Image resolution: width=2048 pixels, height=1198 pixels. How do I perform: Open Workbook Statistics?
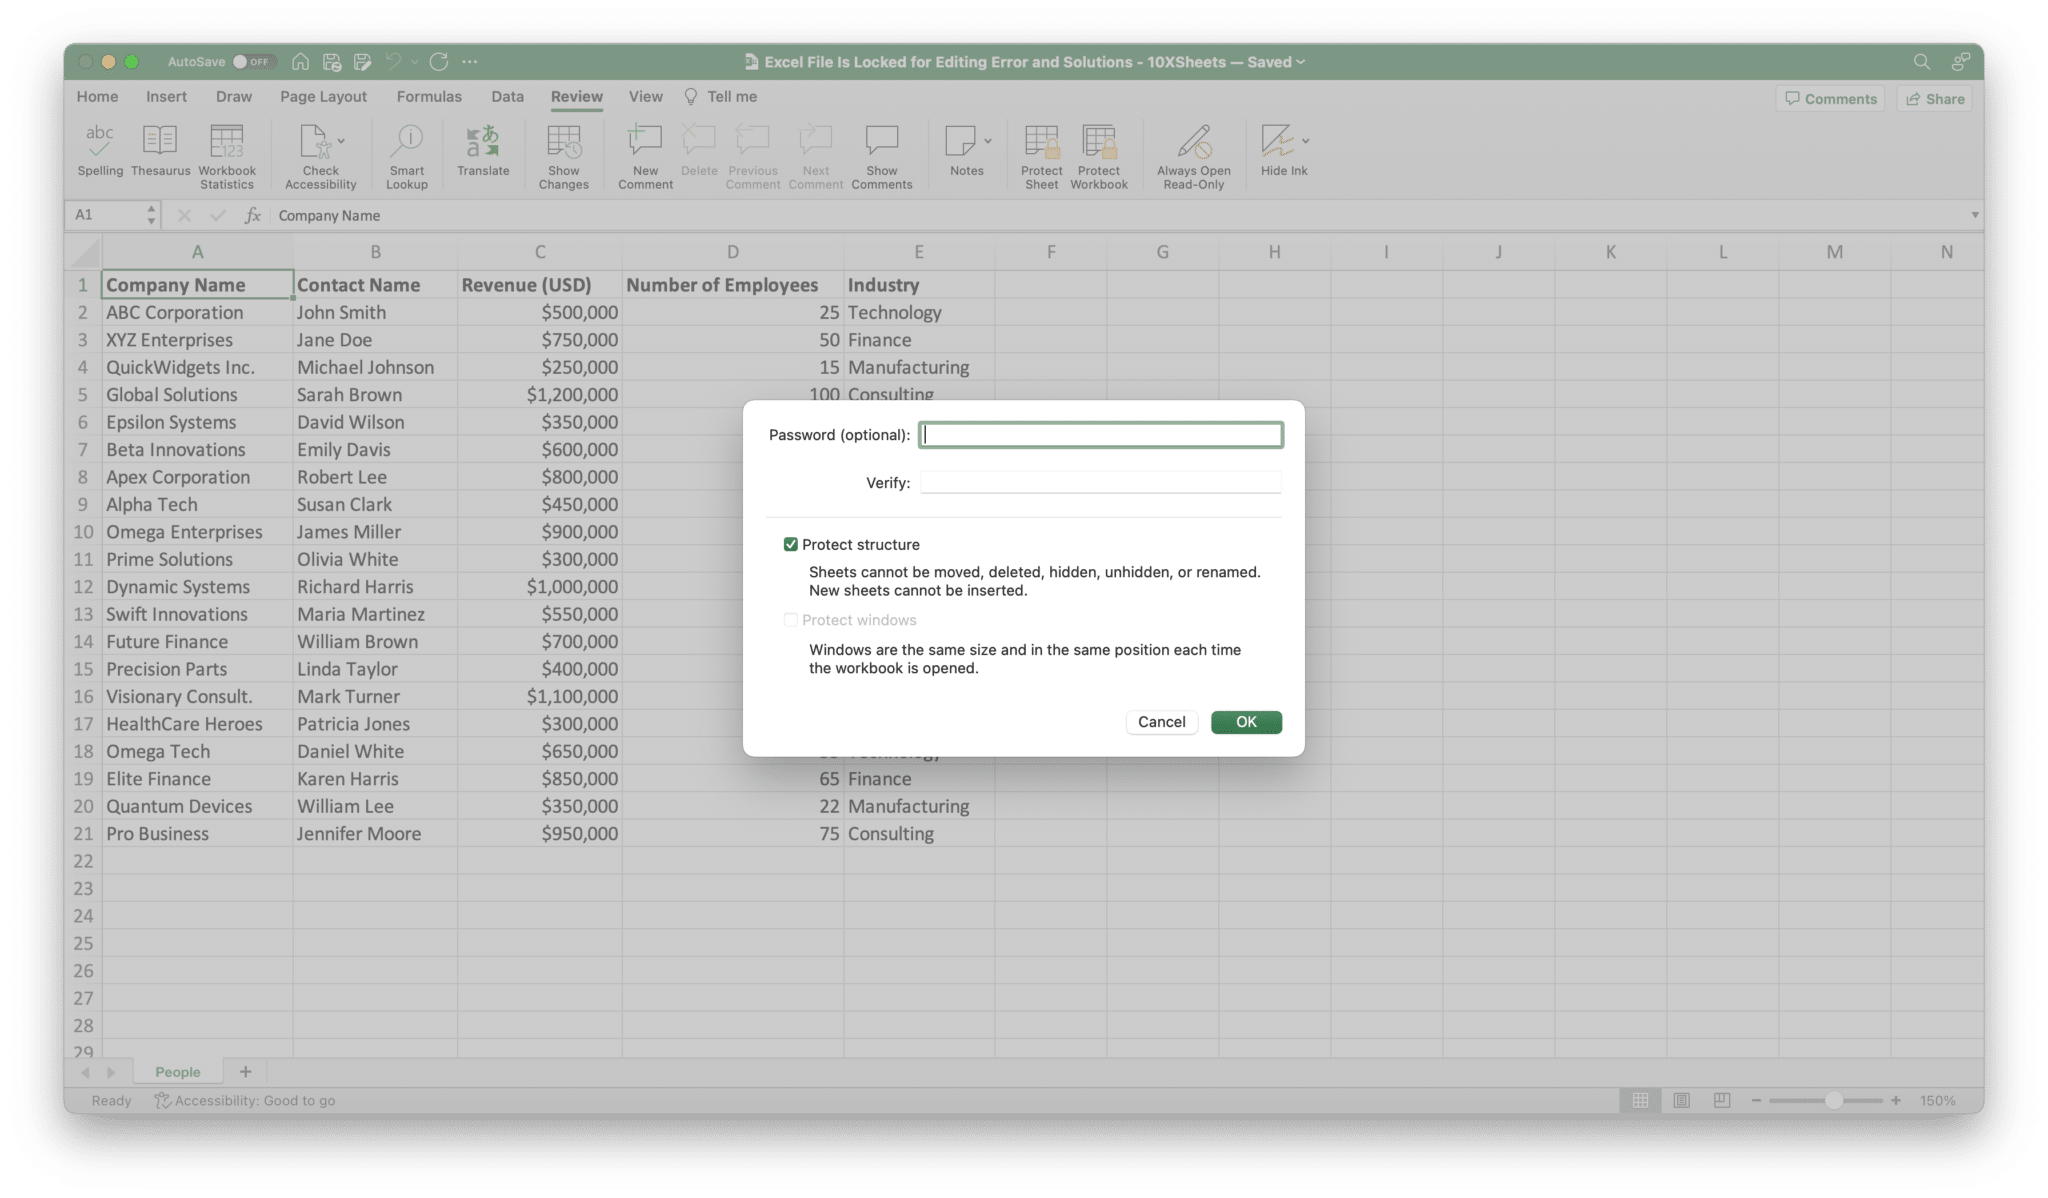(227, 157)
